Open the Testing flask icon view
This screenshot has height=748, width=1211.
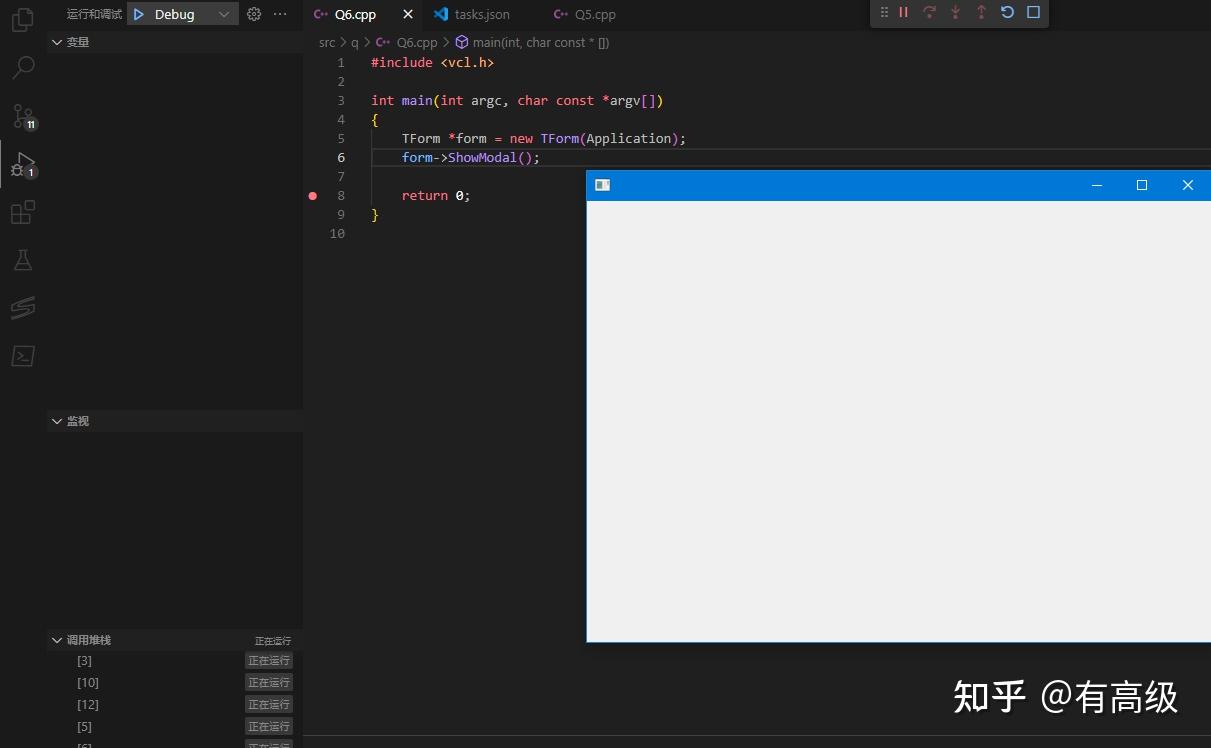point(22,259)
